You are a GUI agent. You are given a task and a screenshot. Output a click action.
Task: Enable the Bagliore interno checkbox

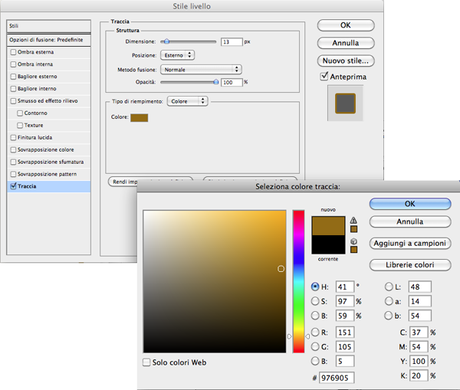(x=13, y=89)
